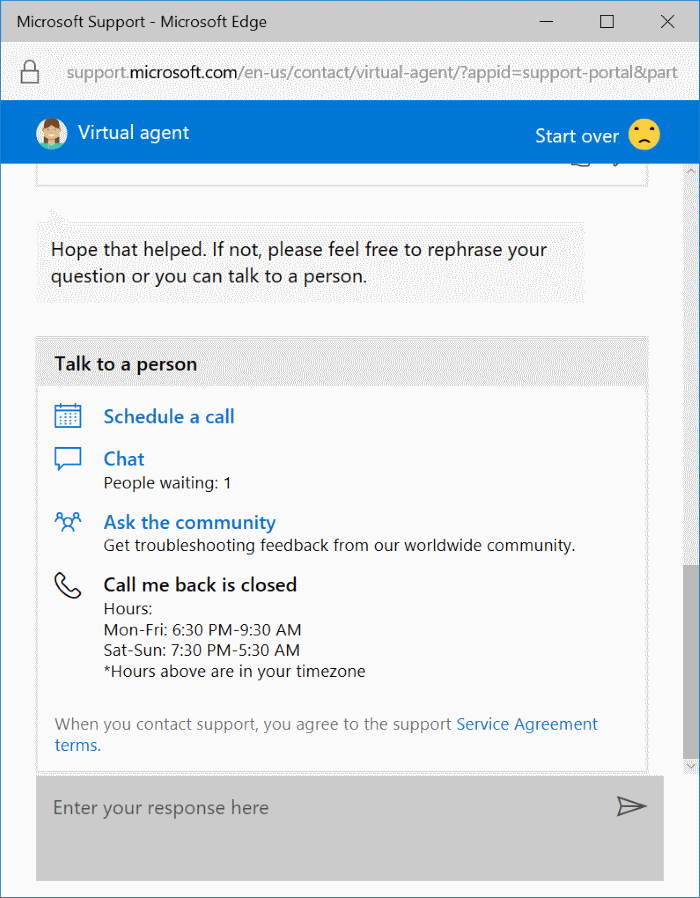Click the padlock site security icon

[x=30, y=72]
